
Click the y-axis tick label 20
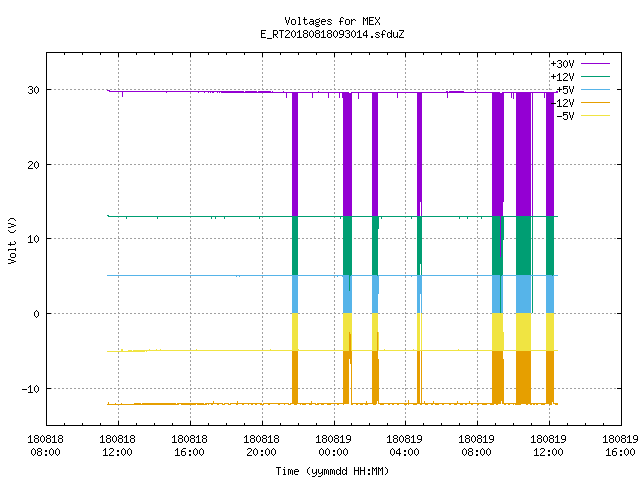point(33,165)
